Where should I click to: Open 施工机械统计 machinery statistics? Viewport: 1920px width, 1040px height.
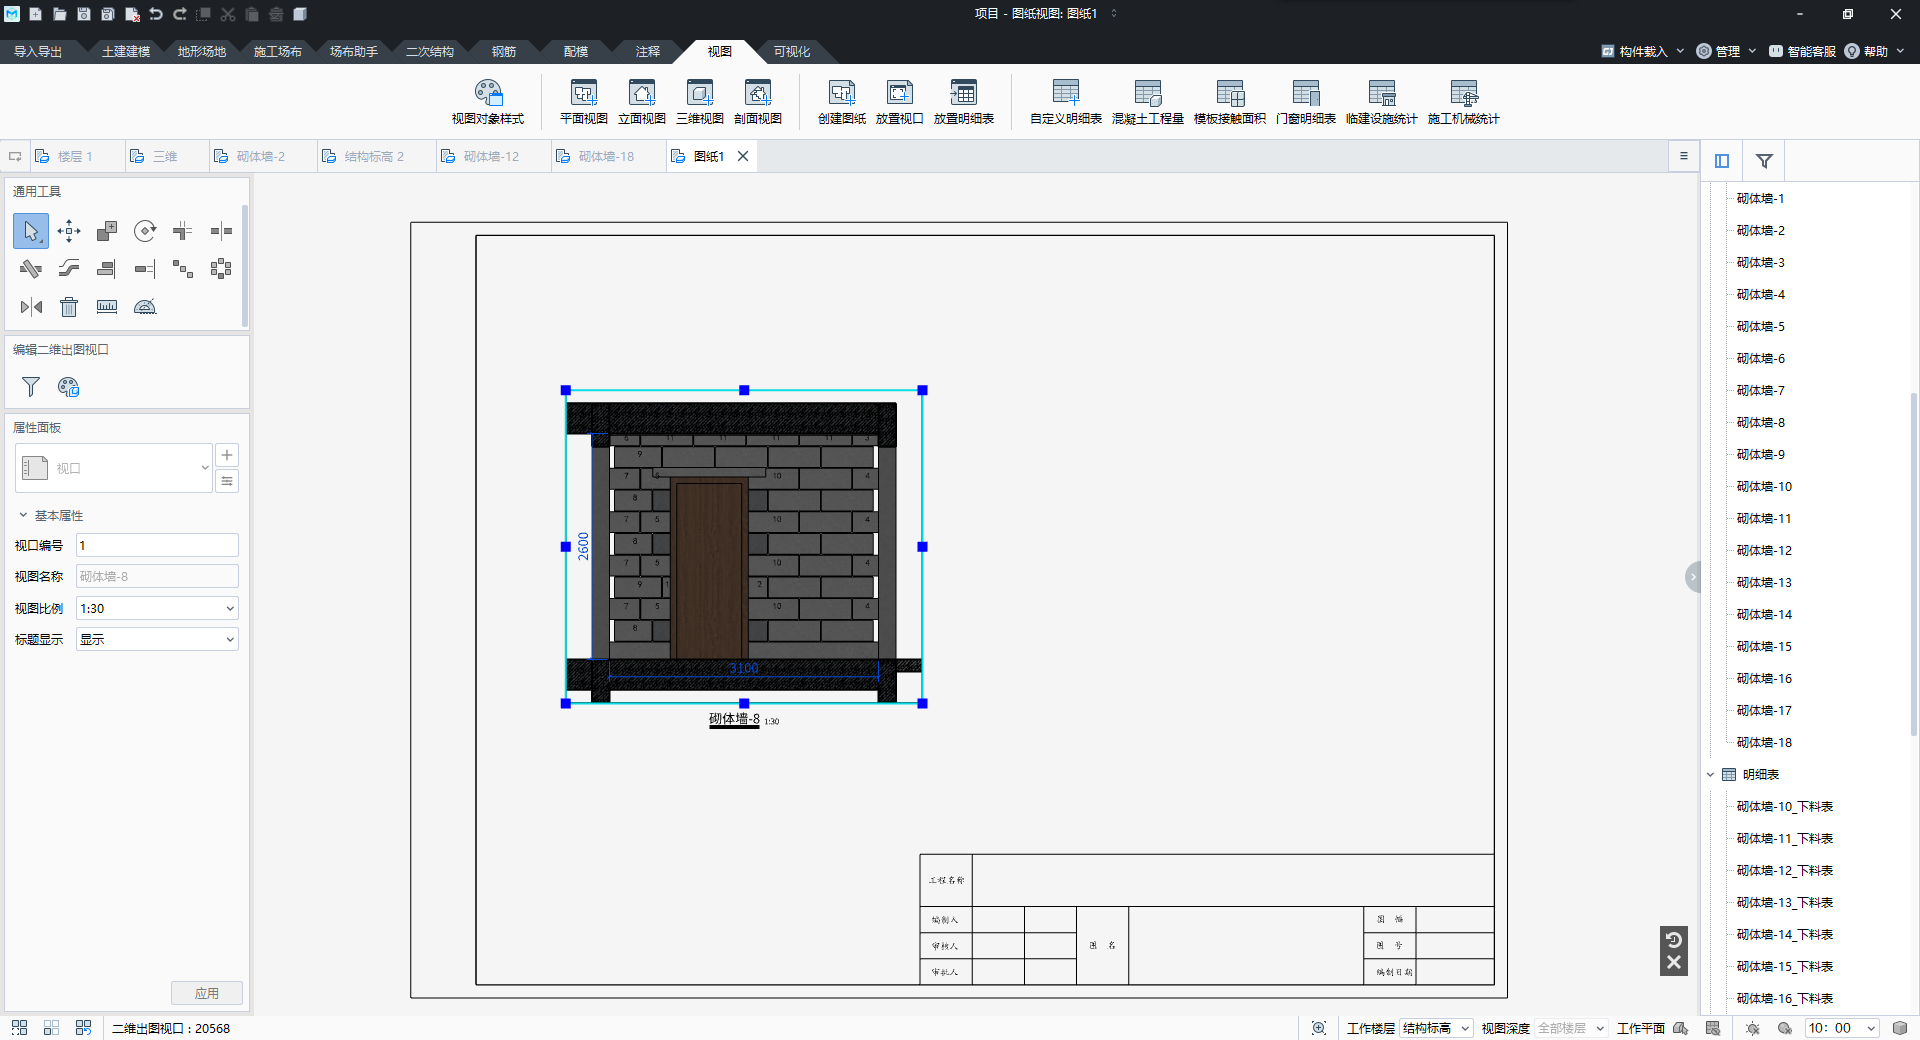pyautogui.click(x=1464, y=102)
